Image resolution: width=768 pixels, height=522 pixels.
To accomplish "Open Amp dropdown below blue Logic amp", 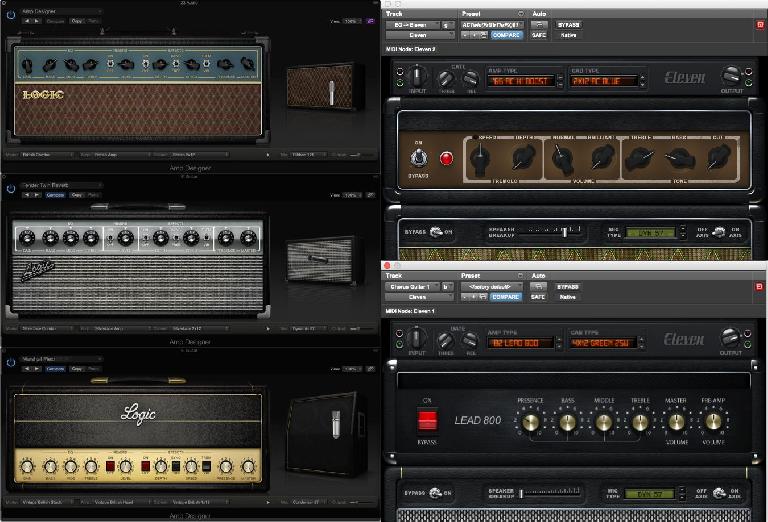I will pyautogui.click(x=121, y=155).
